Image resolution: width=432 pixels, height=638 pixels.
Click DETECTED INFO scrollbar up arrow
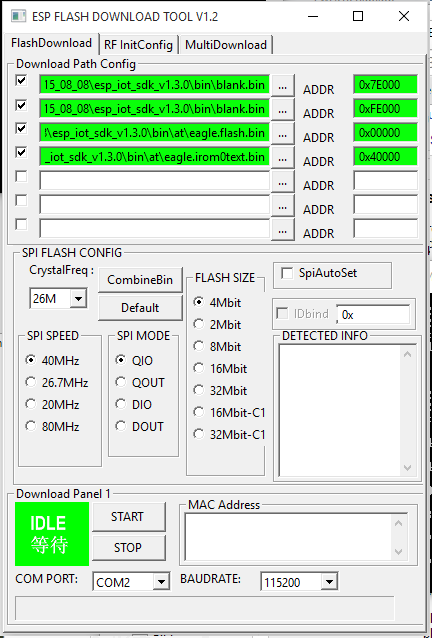click(x=408, y=354)
